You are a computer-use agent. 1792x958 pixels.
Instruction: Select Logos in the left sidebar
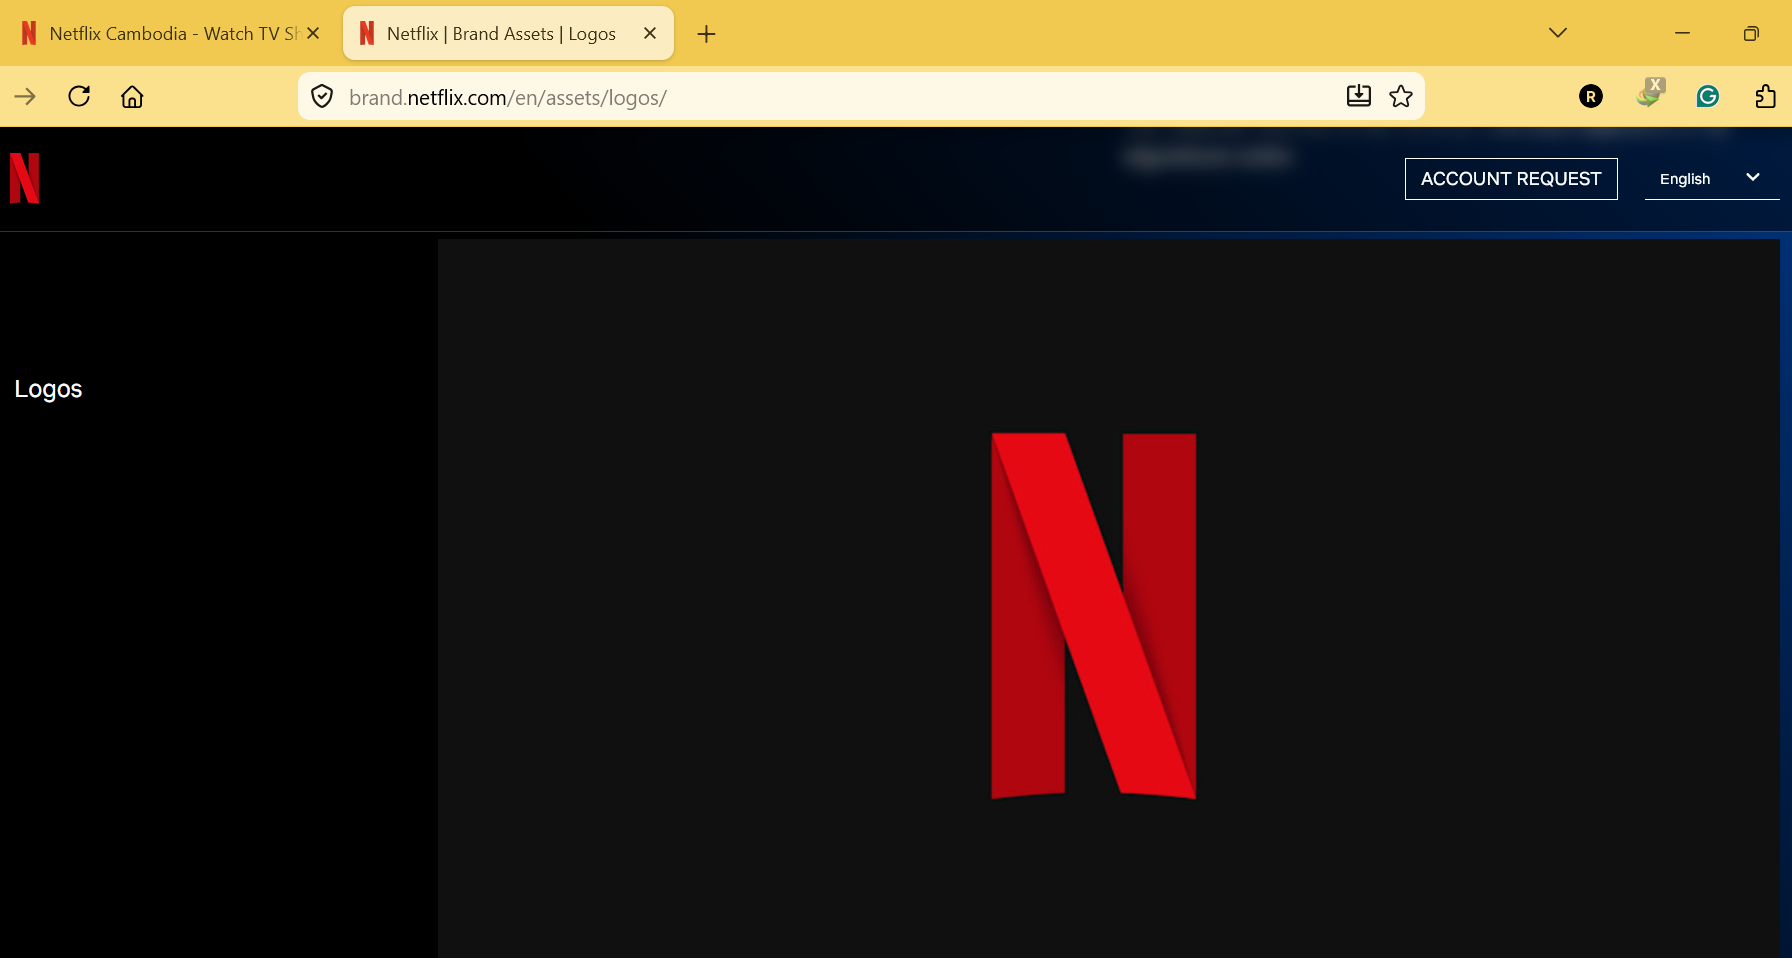48,389
